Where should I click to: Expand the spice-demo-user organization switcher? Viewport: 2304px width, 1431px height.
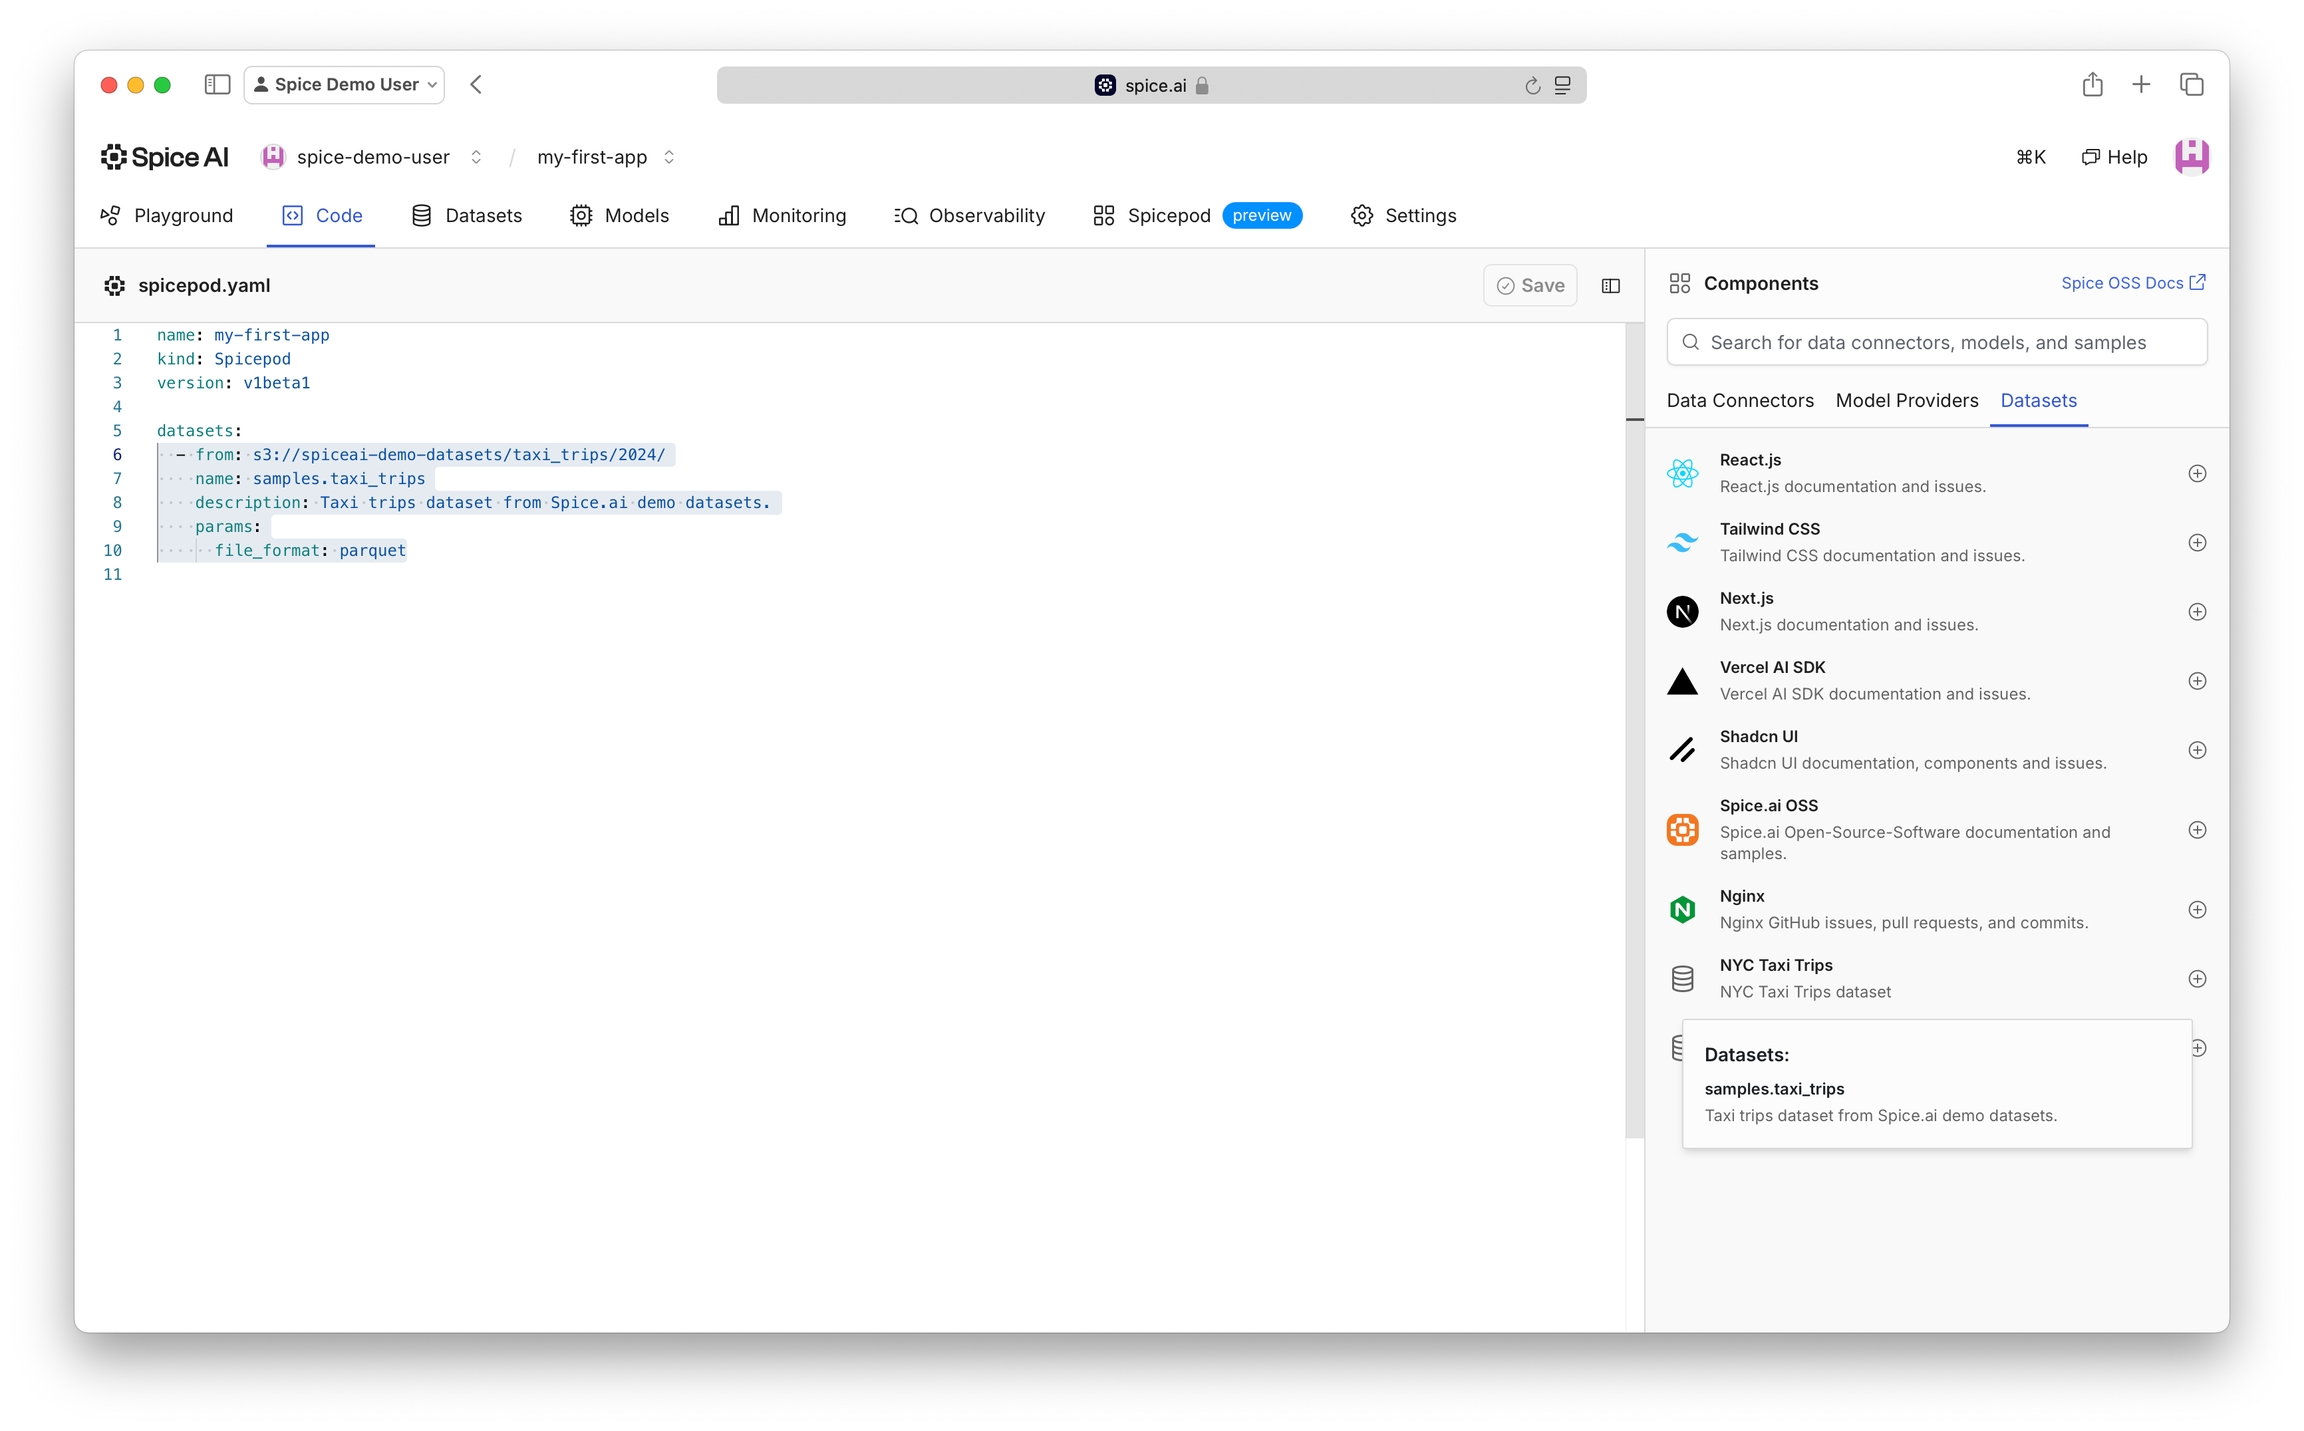pos(477,157)
